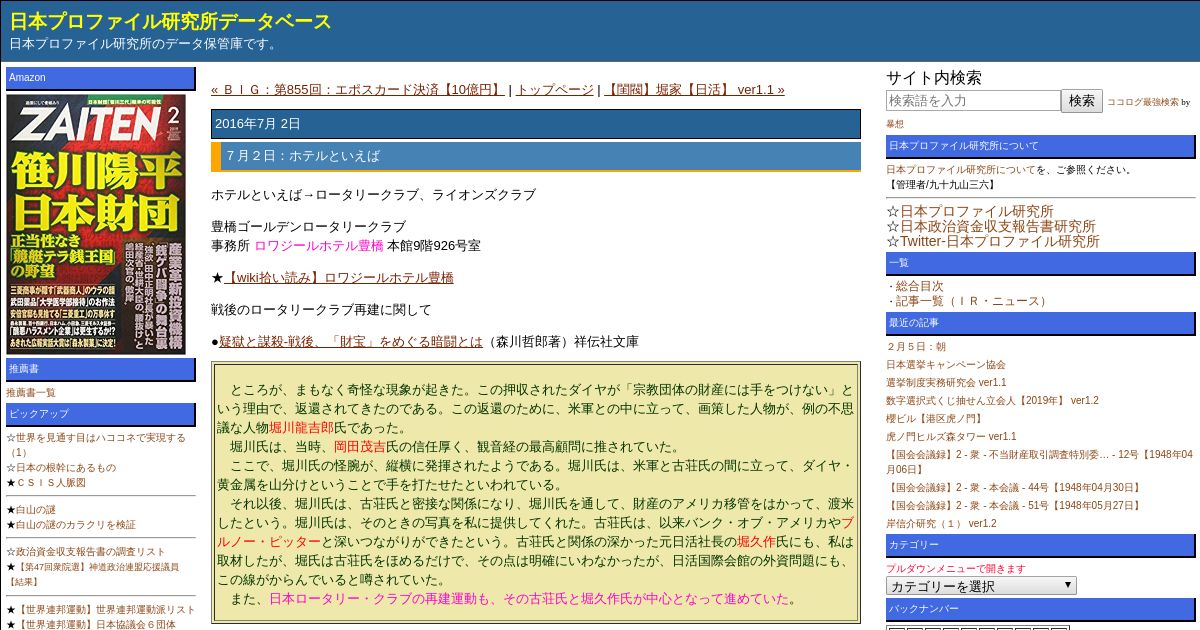
Task: Go to previous post about BIG 第855回
Action: pyautogui.click(x=358, y=89)
